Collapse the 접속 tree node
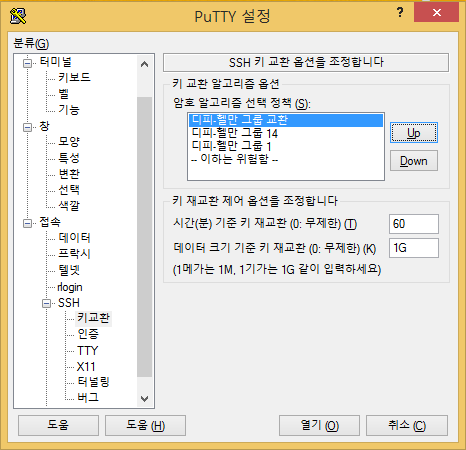The width and height of the screenshot is (466, 450). 27,223
